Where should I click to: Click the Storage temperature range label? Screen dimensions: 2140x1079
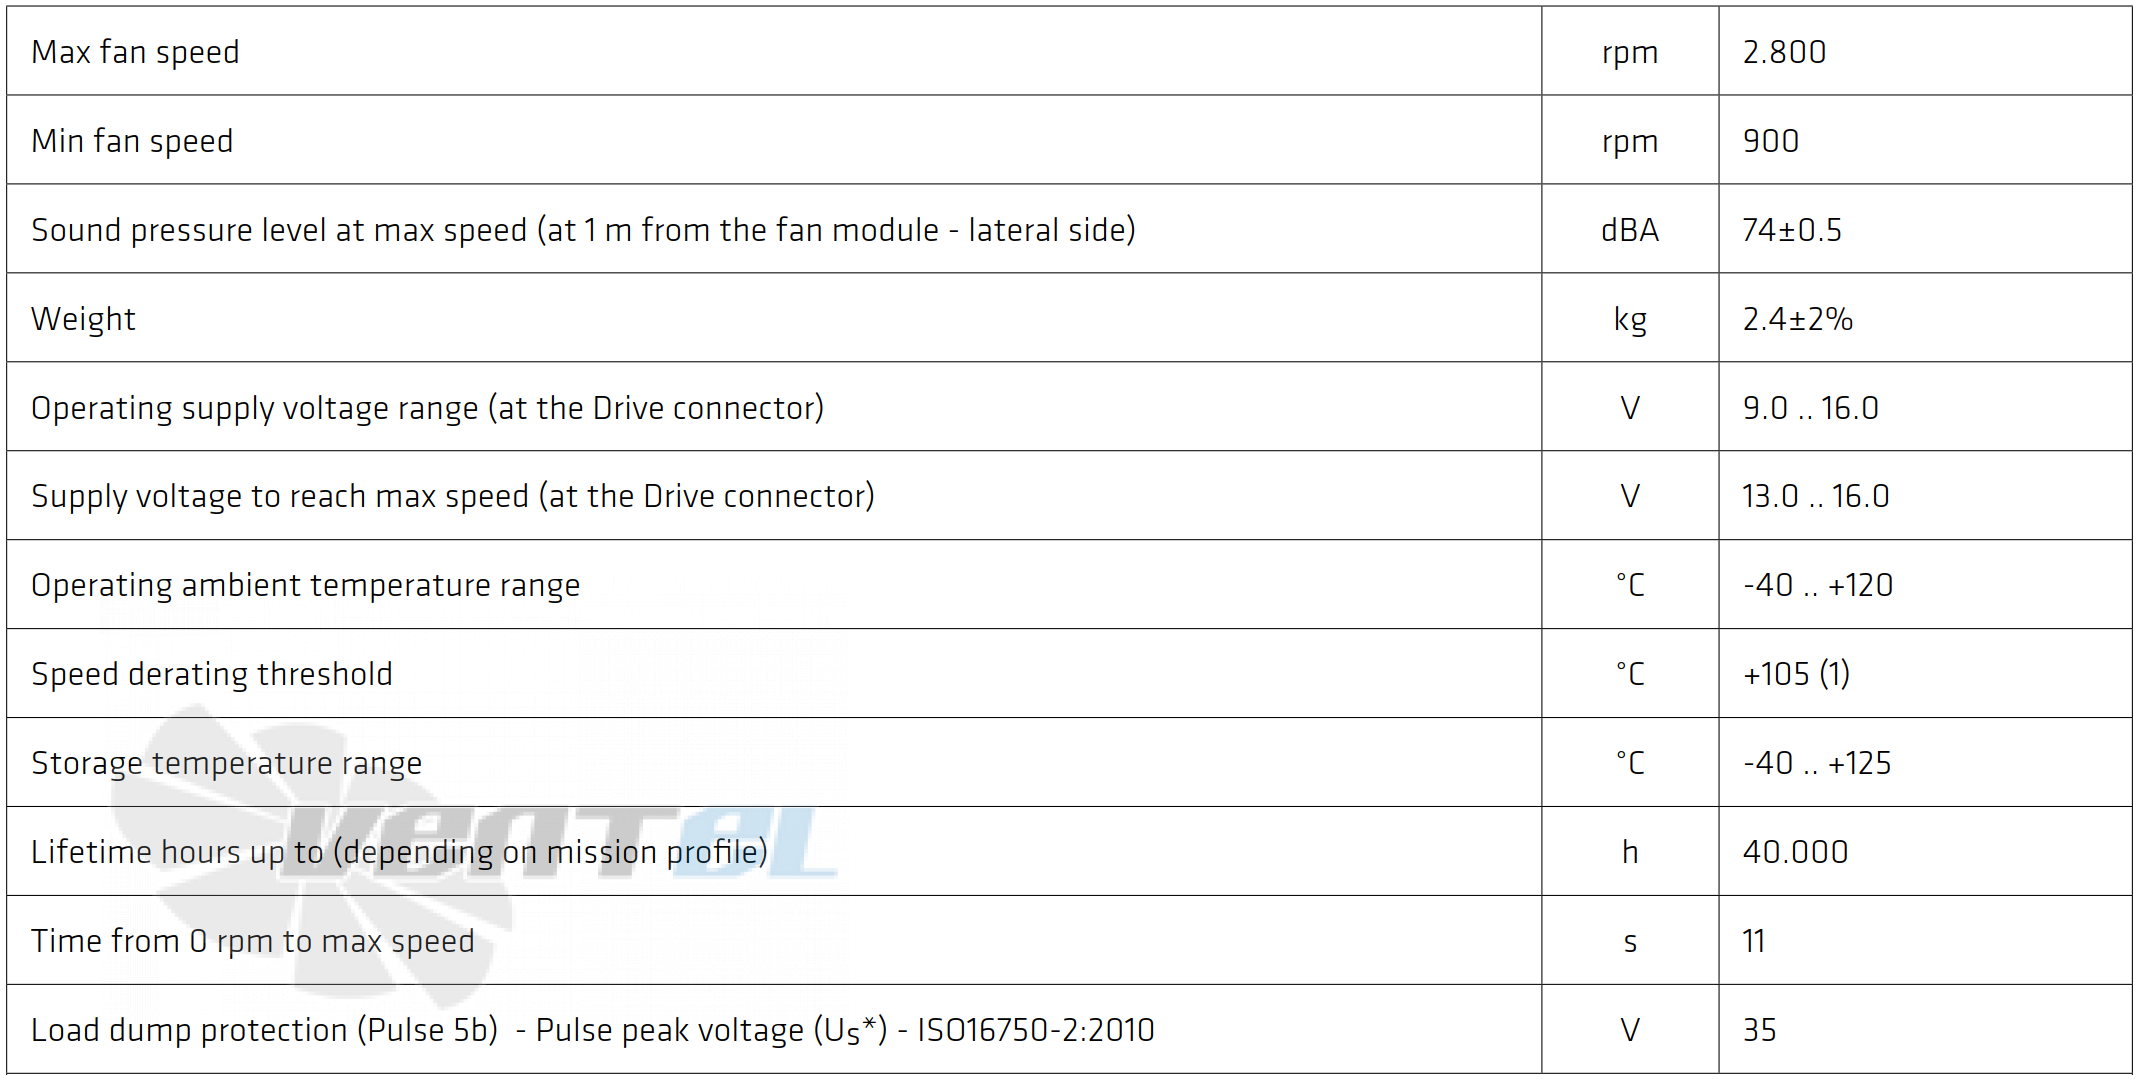coord(226,763)
